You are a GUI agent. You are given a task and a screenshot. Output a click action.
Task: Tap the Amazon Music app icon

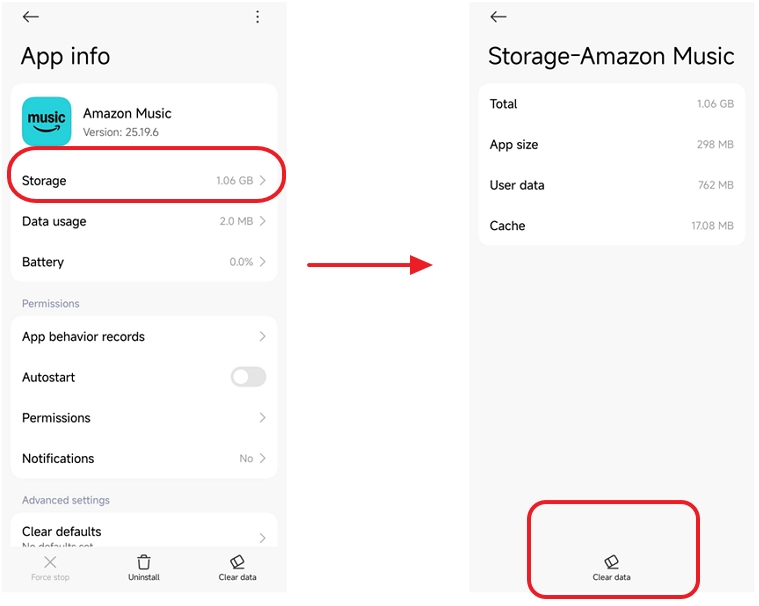46,122
